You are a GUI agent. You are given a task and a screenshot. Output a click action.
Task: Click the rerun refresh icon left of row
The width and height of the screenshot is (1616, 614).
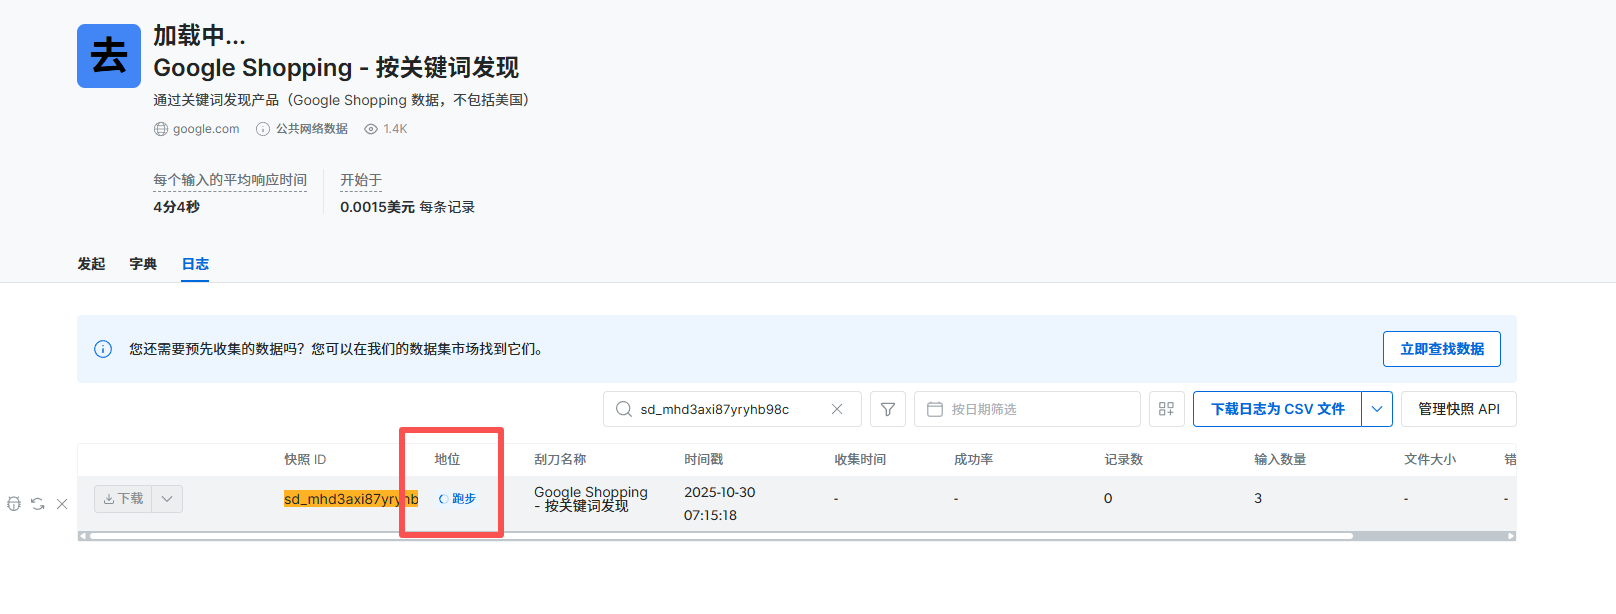[38, 504]
